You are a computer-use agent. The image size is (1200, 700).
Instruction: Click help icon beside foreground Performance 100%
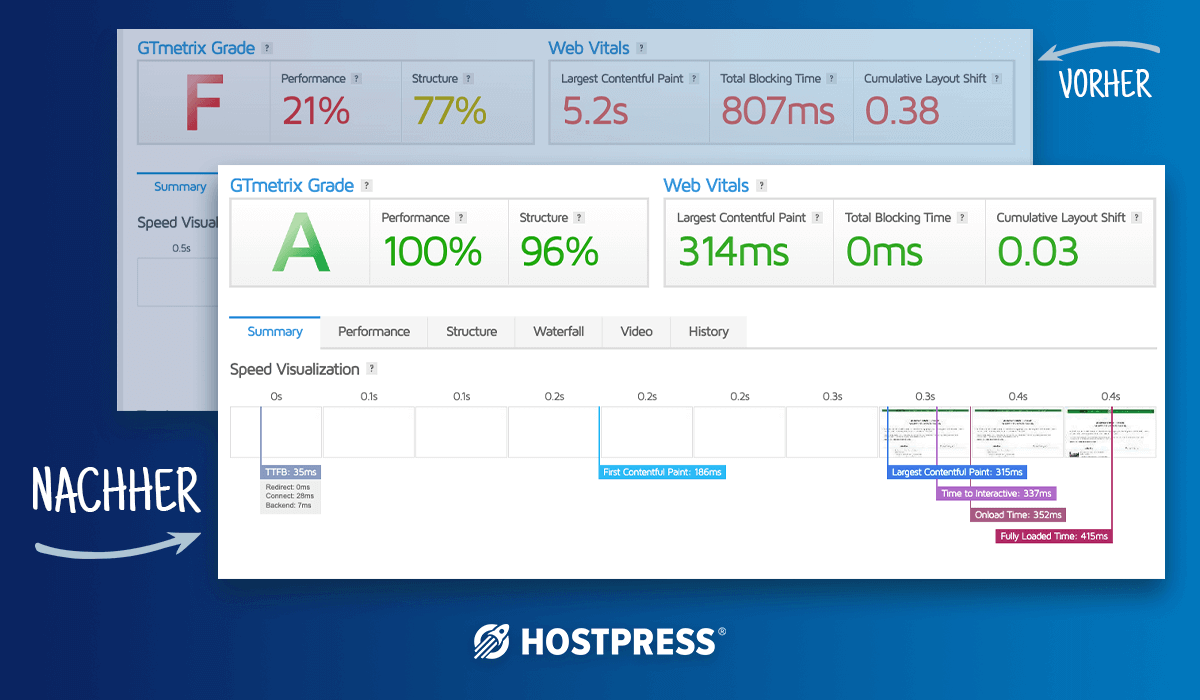pyautogui.click(x=461, y=218)
